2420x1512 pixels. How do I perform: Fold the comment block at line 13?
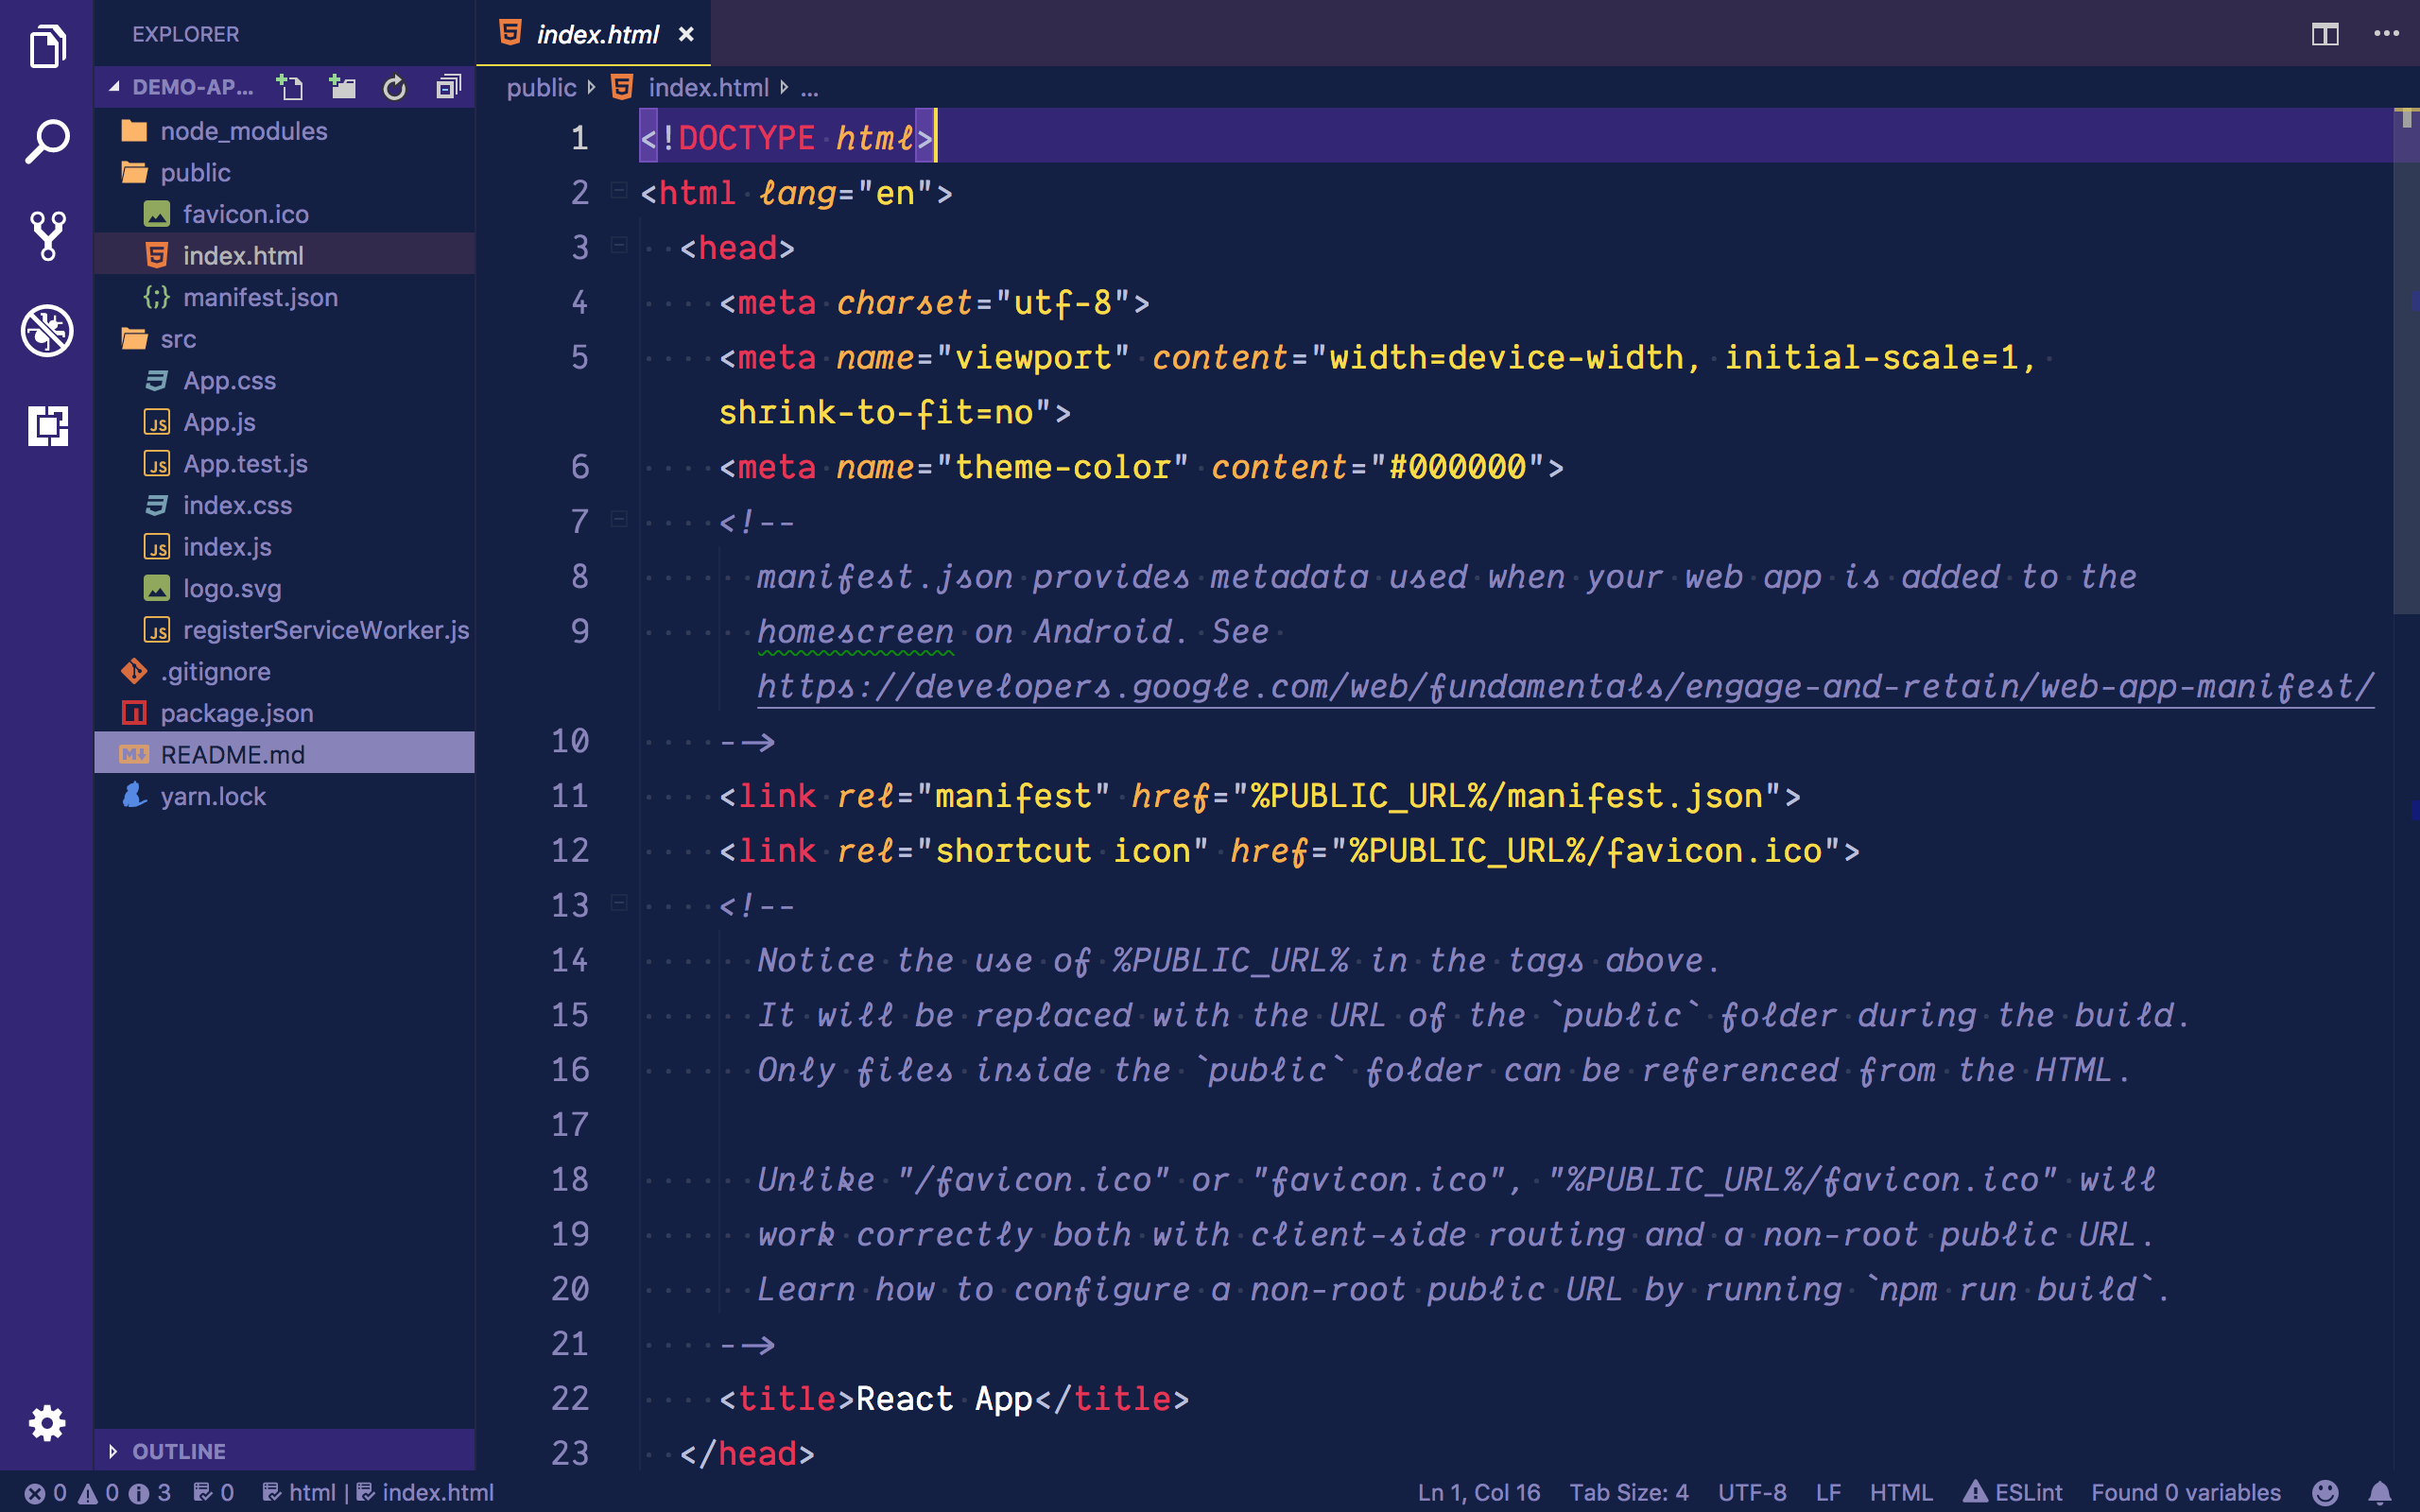[x=619, y=904]
